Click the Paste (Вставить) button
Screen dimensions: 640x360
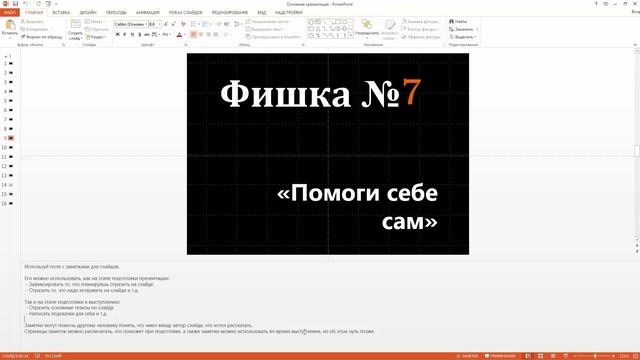(10, 28)
